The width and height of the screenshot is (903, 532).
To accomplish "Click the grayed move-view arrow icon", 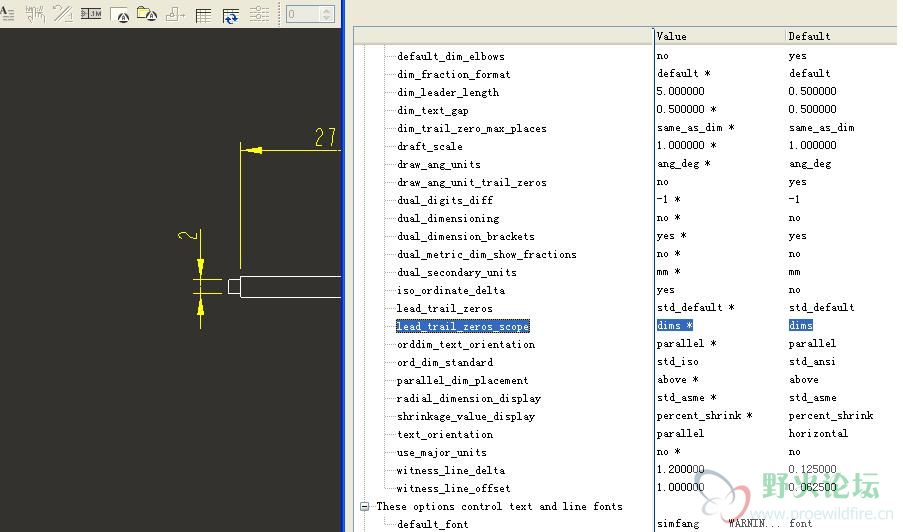I will (x=175, y=14).
